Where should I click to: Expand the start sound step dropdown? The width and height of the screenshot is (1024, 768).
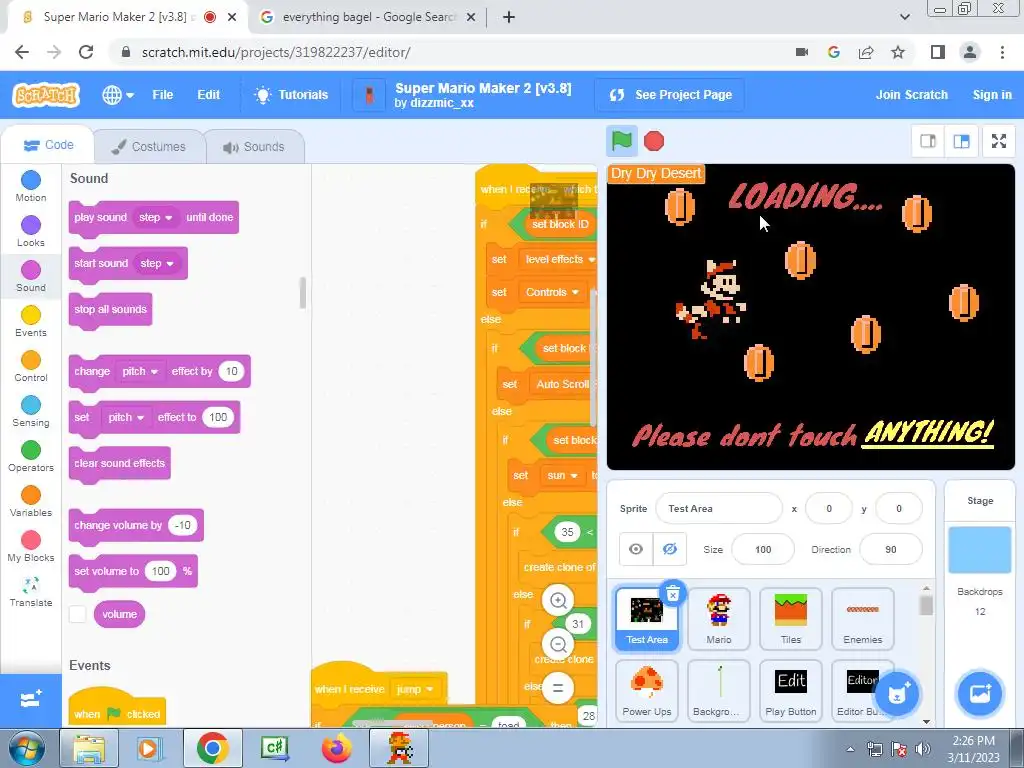coord(157,263)
